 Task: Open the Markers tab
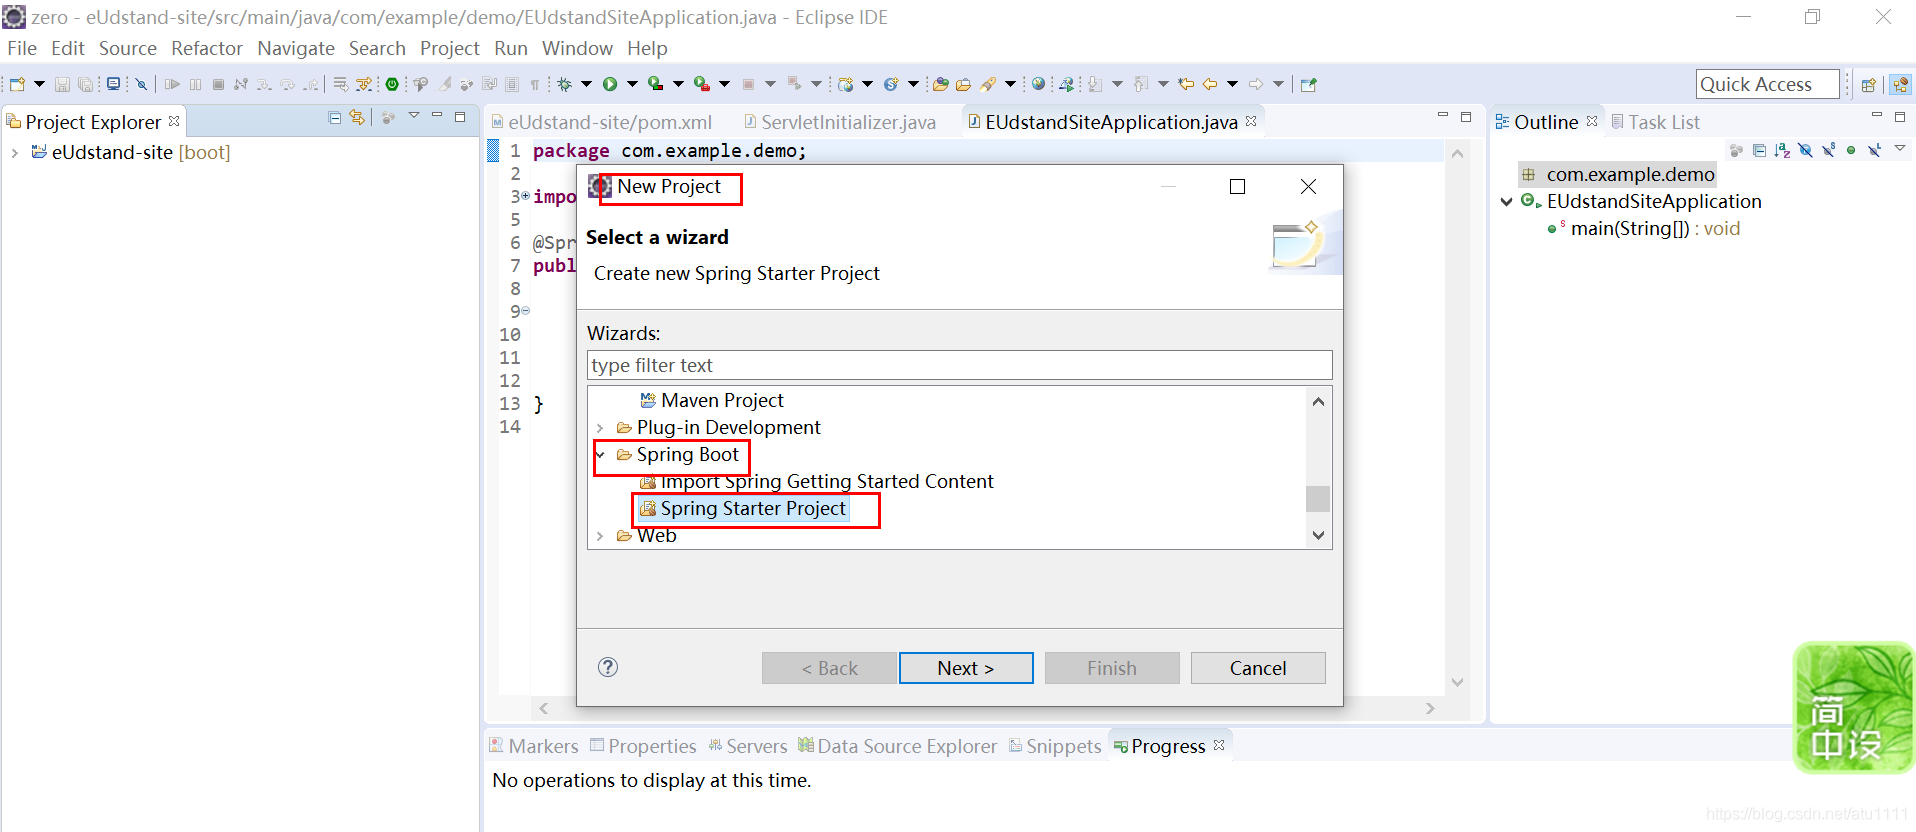(534, 746)
